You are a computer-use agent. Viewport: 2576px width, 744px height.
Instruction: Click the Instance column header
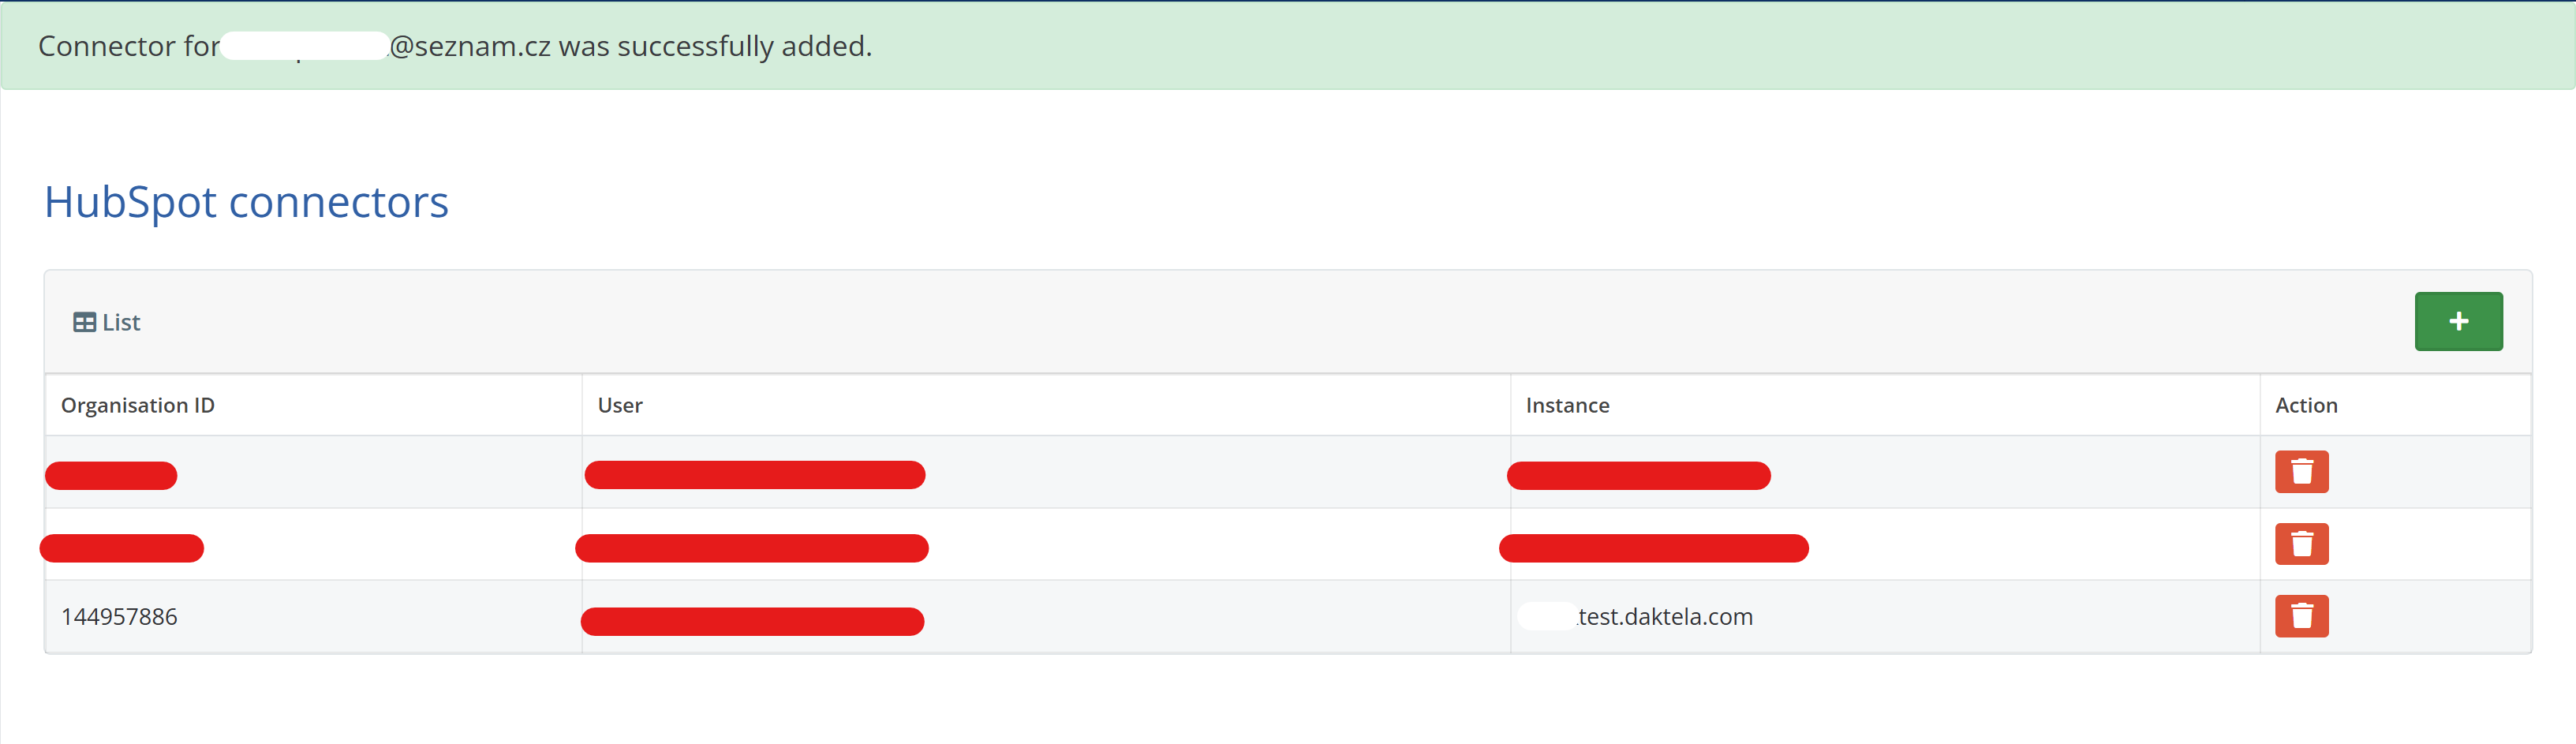[1567, 405]
